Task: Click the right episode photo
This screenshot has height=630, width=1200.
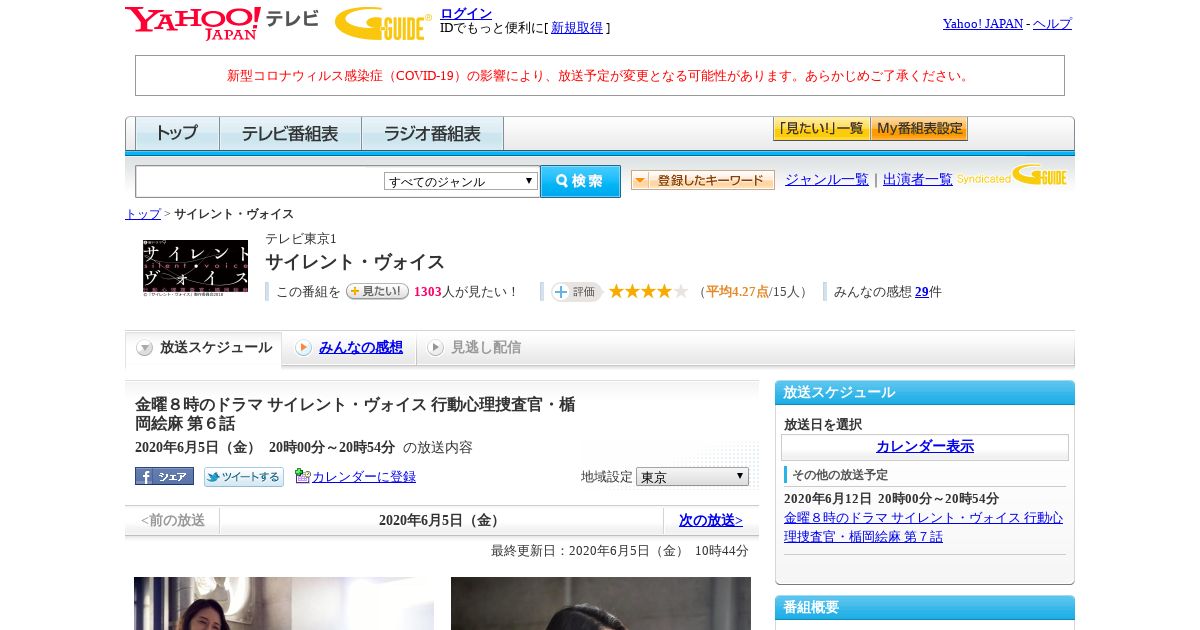Action: pos(601,603)
